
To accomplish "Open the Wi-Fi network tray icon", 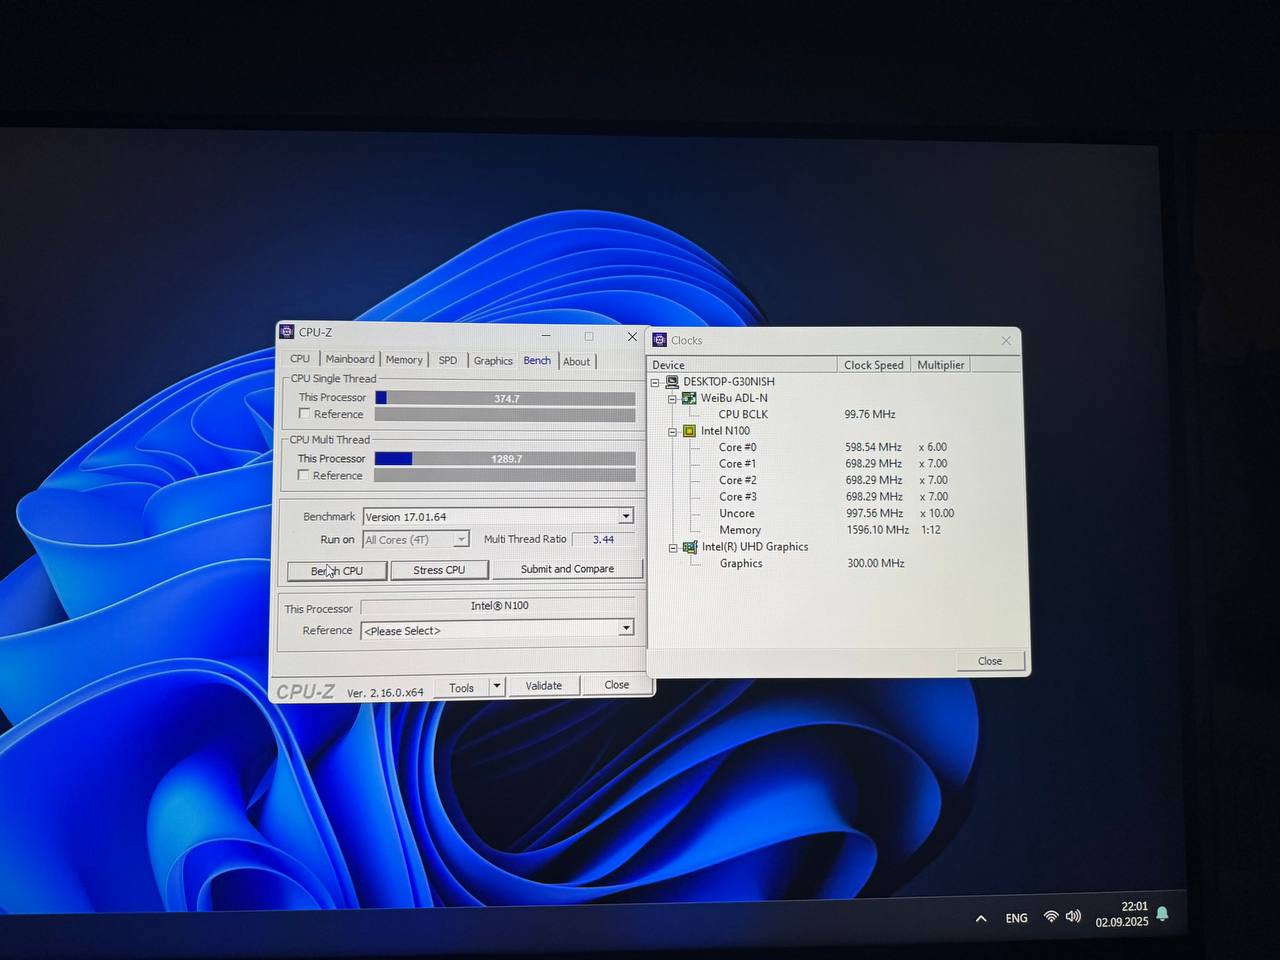I will (1051, 916).
